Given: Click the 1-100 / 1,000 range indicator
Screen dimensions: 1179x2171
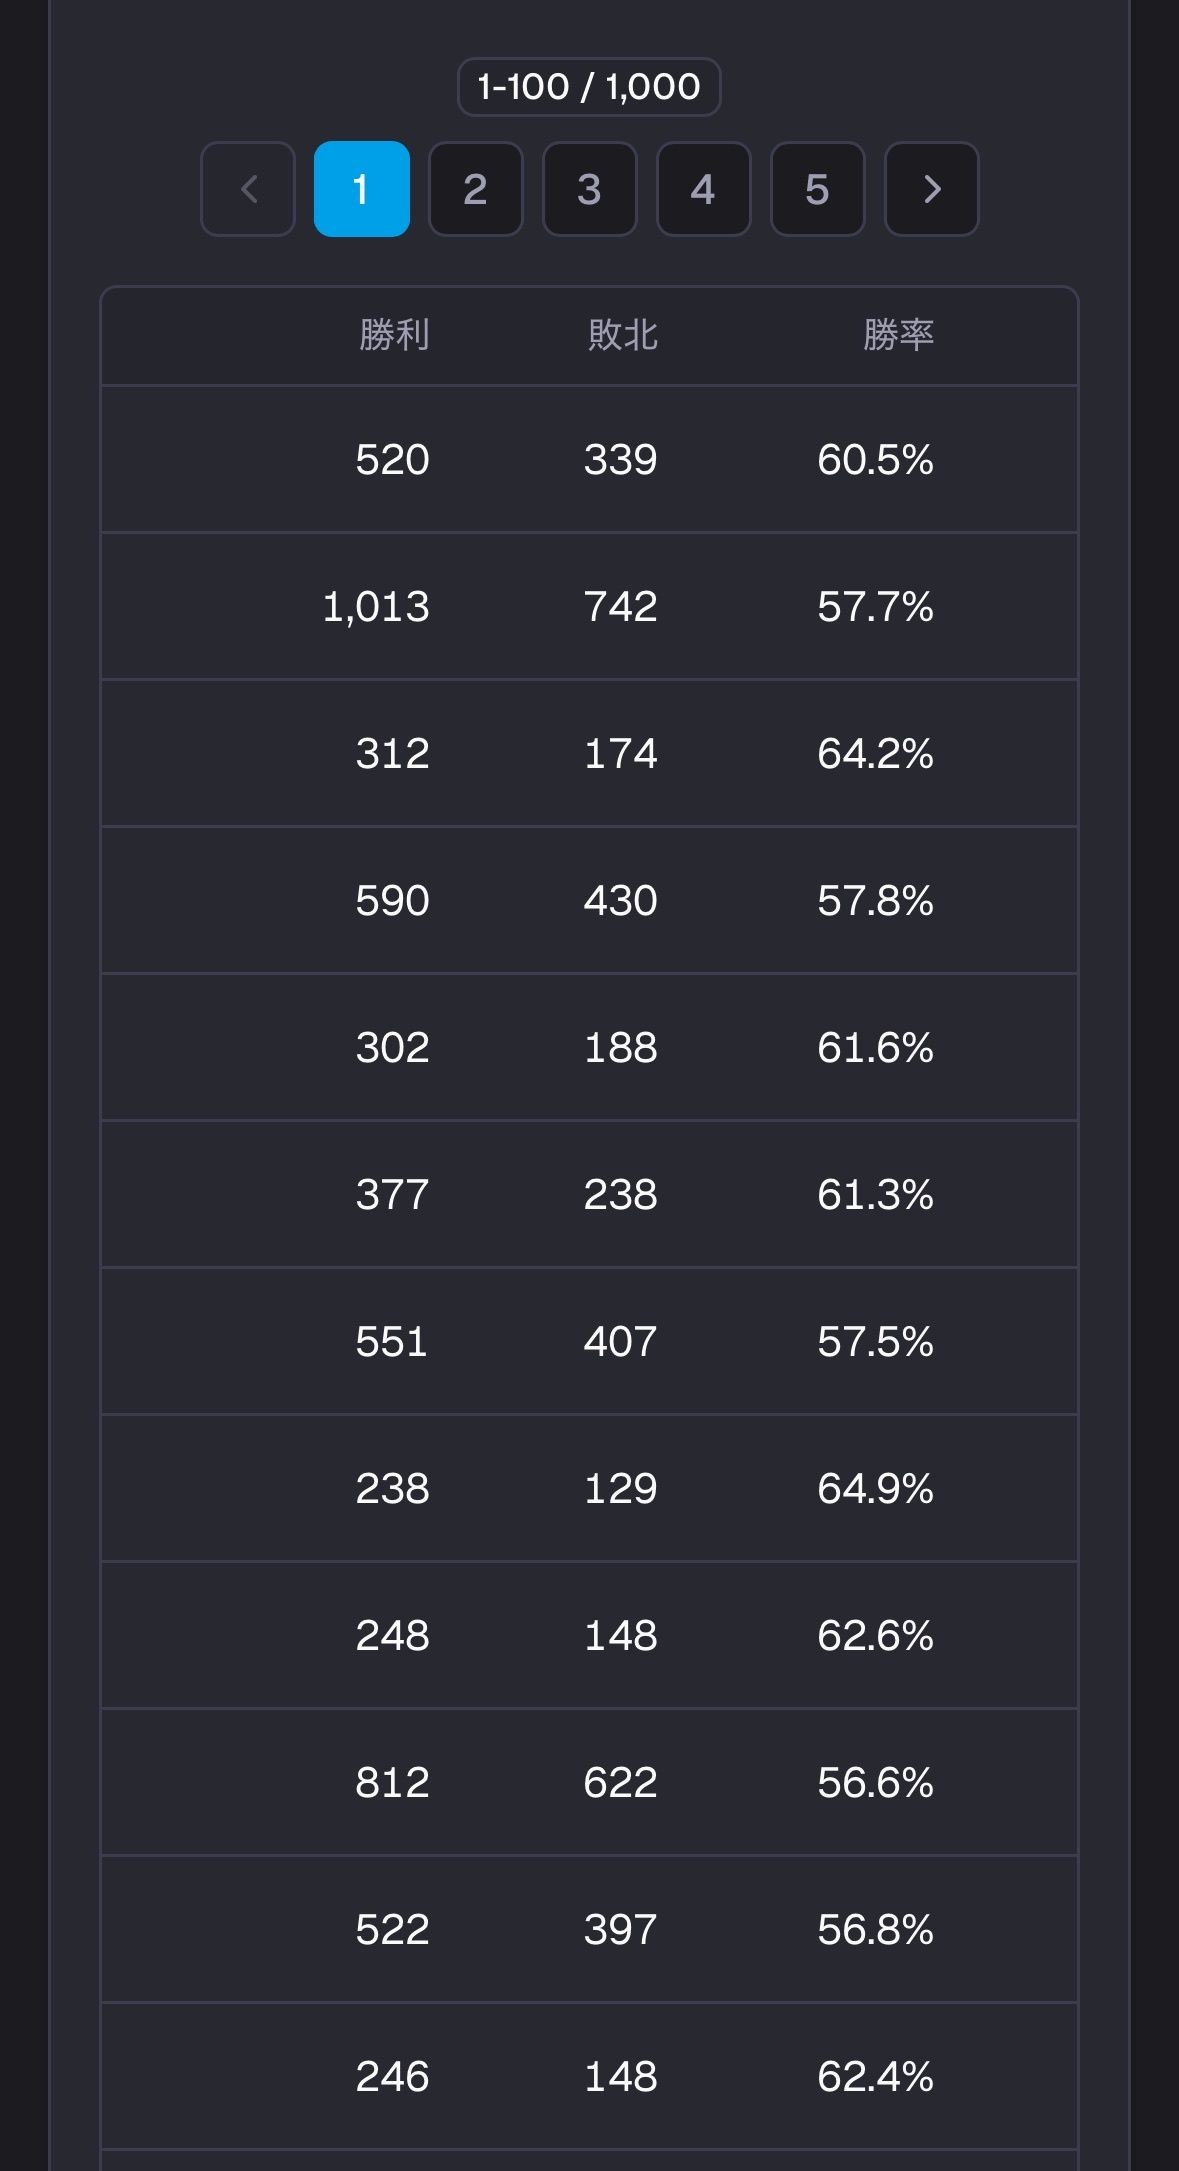Looking at the screenshot, I should pyautogui.click(x=589, y=87).
